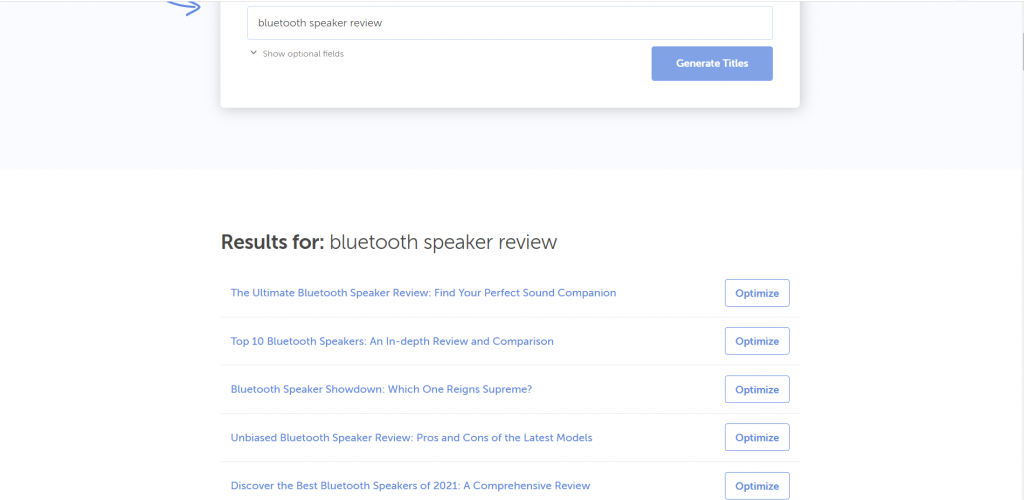Select 'Discover the Best Bluetooth Speakers of 2021' title

[x=410, y=486]
